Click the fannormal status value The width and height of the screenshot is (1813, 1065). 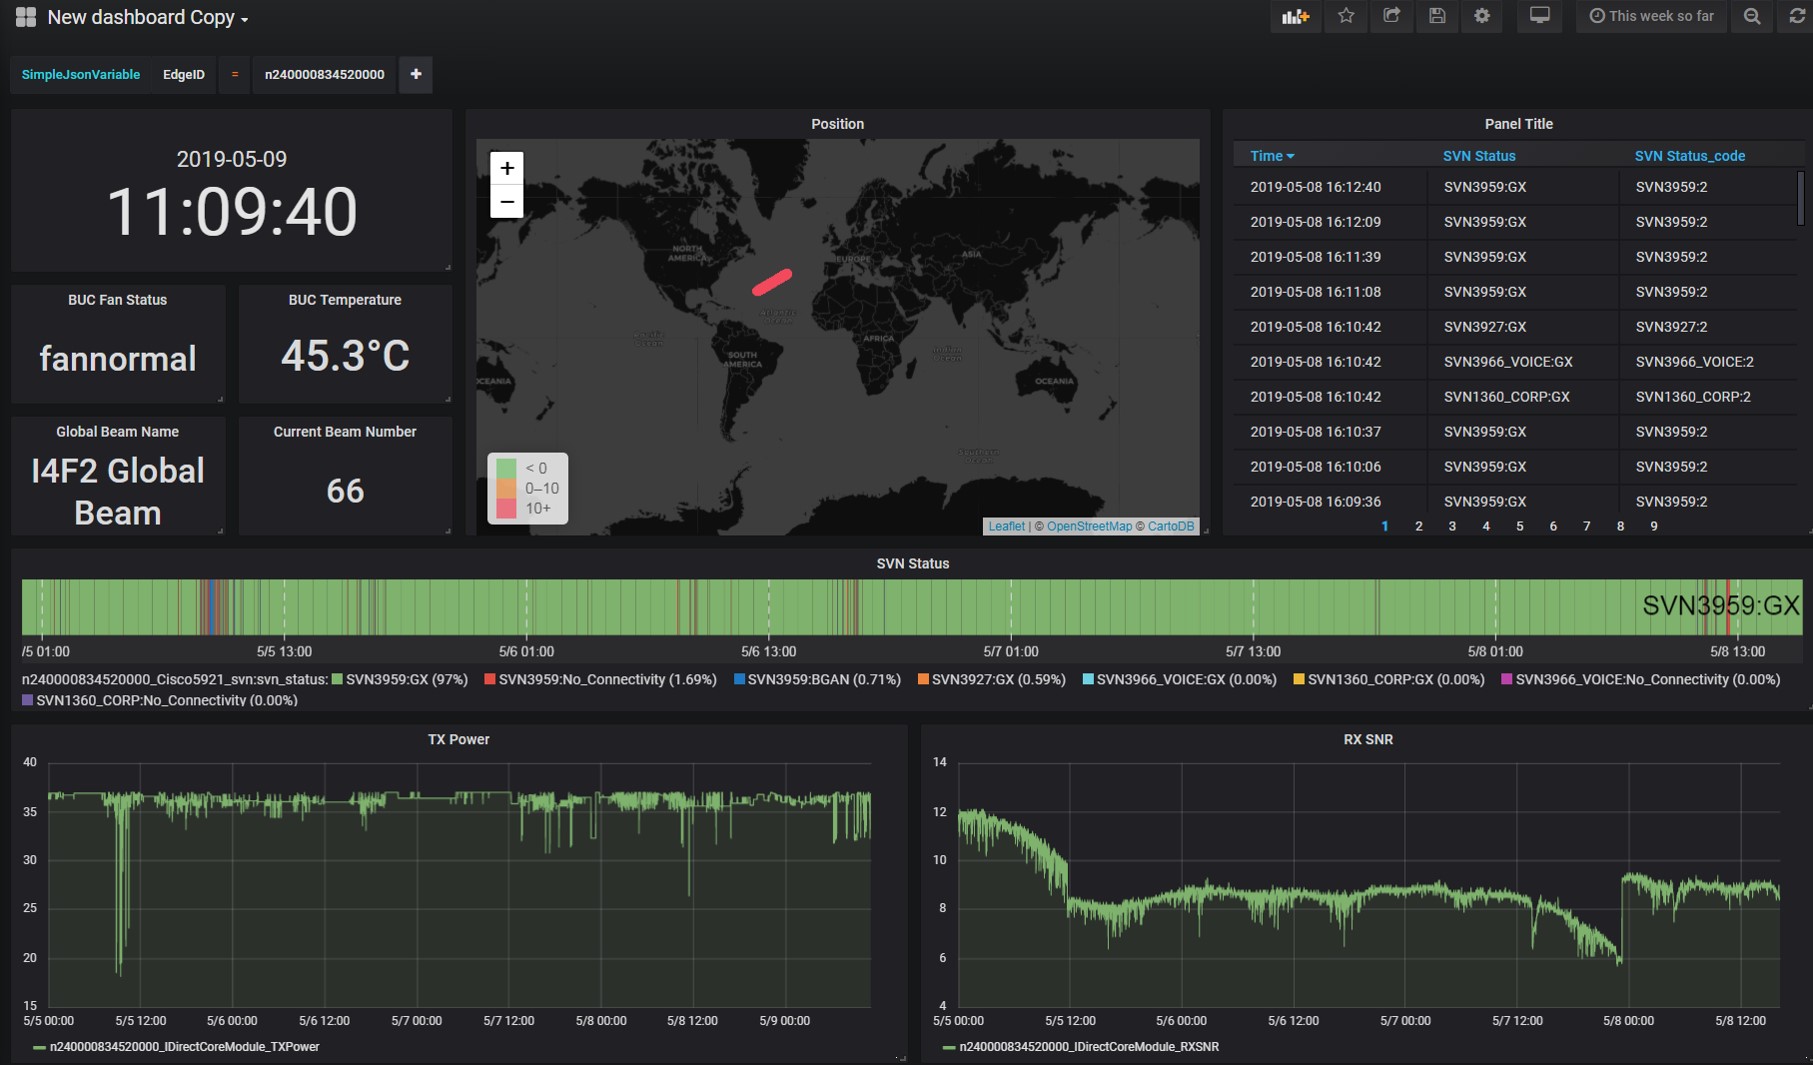coord(117,359)
